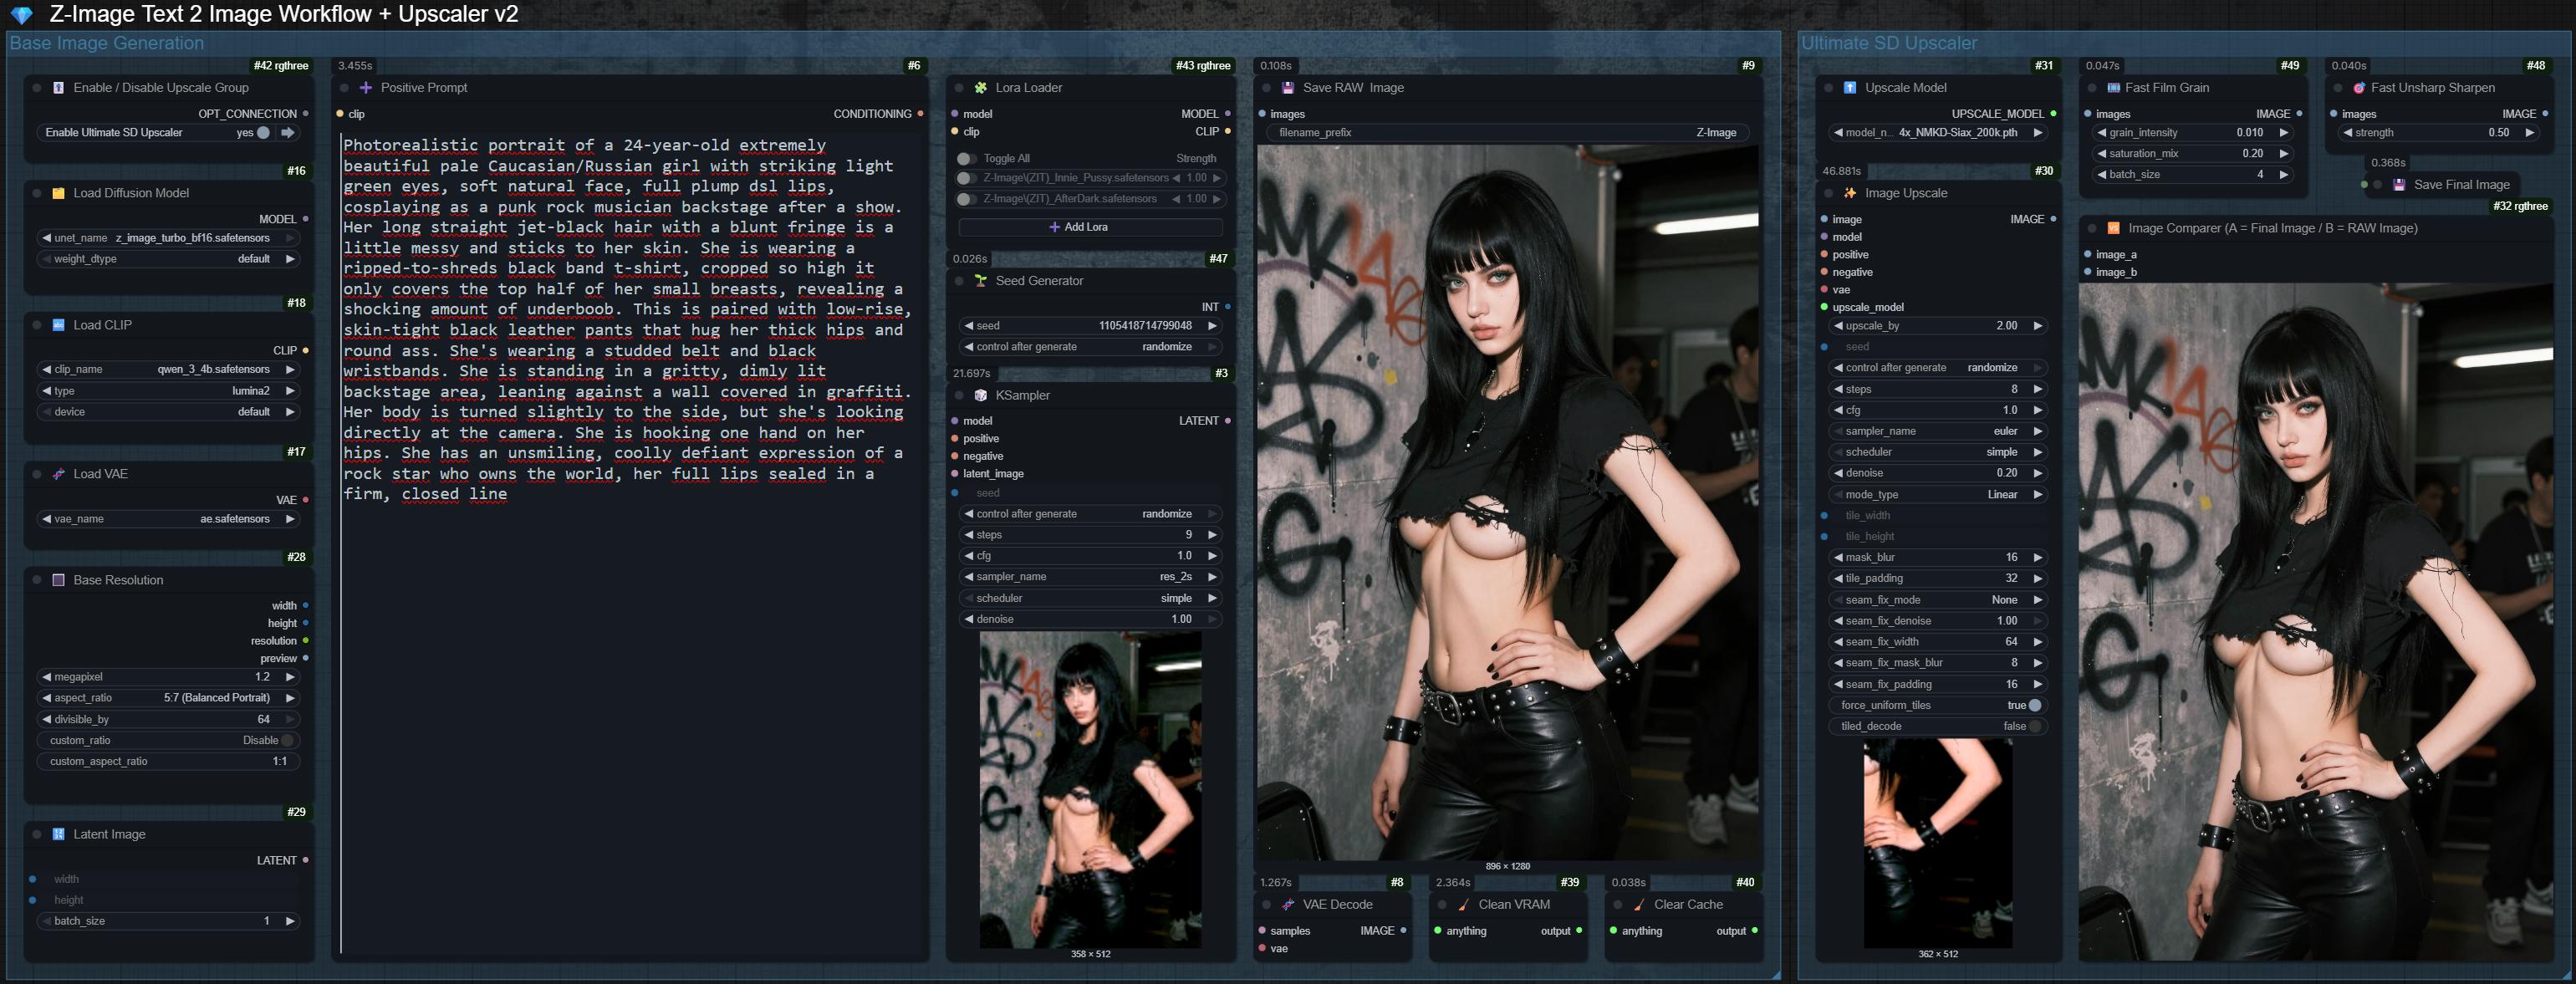Select the Ultimate SD Upscaler group title
2576x984 pixels.
point(1888,43)
